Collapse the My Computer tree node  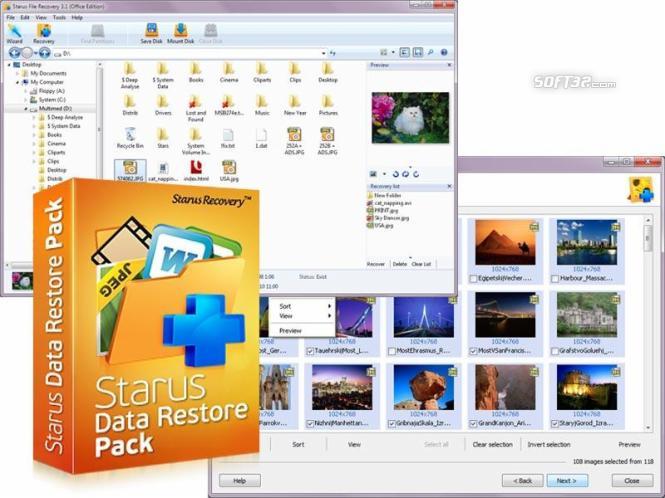[x=17, y=82]
